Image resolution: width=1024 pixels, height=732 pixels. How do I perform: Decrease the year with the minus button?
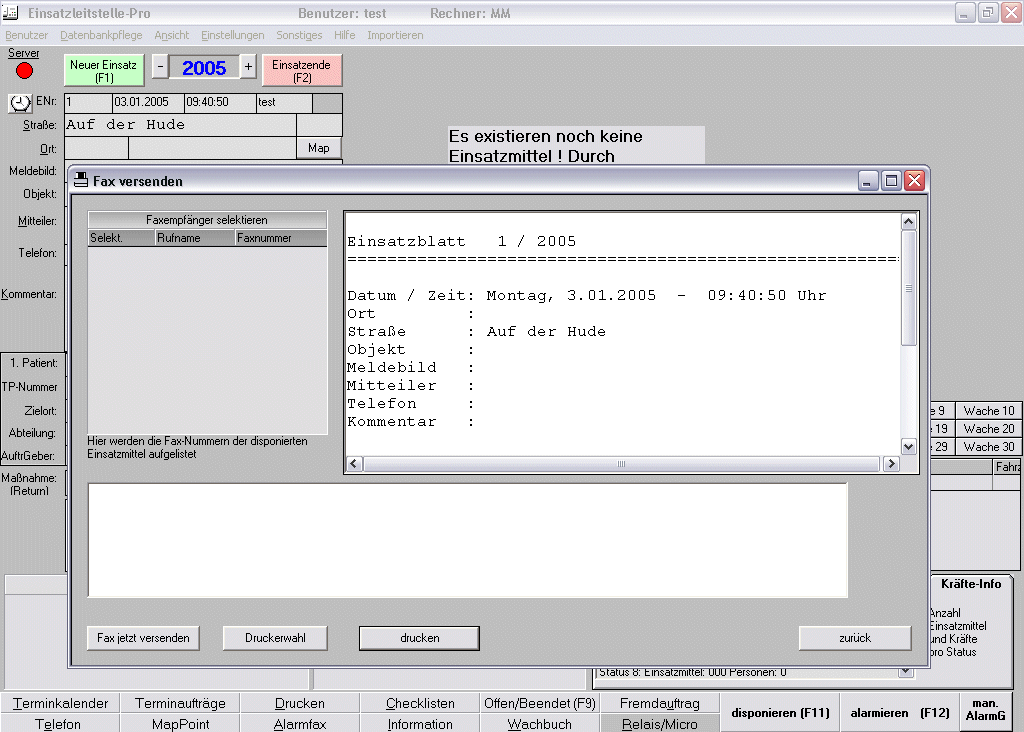pyautogui.click(x=160, y=68)
